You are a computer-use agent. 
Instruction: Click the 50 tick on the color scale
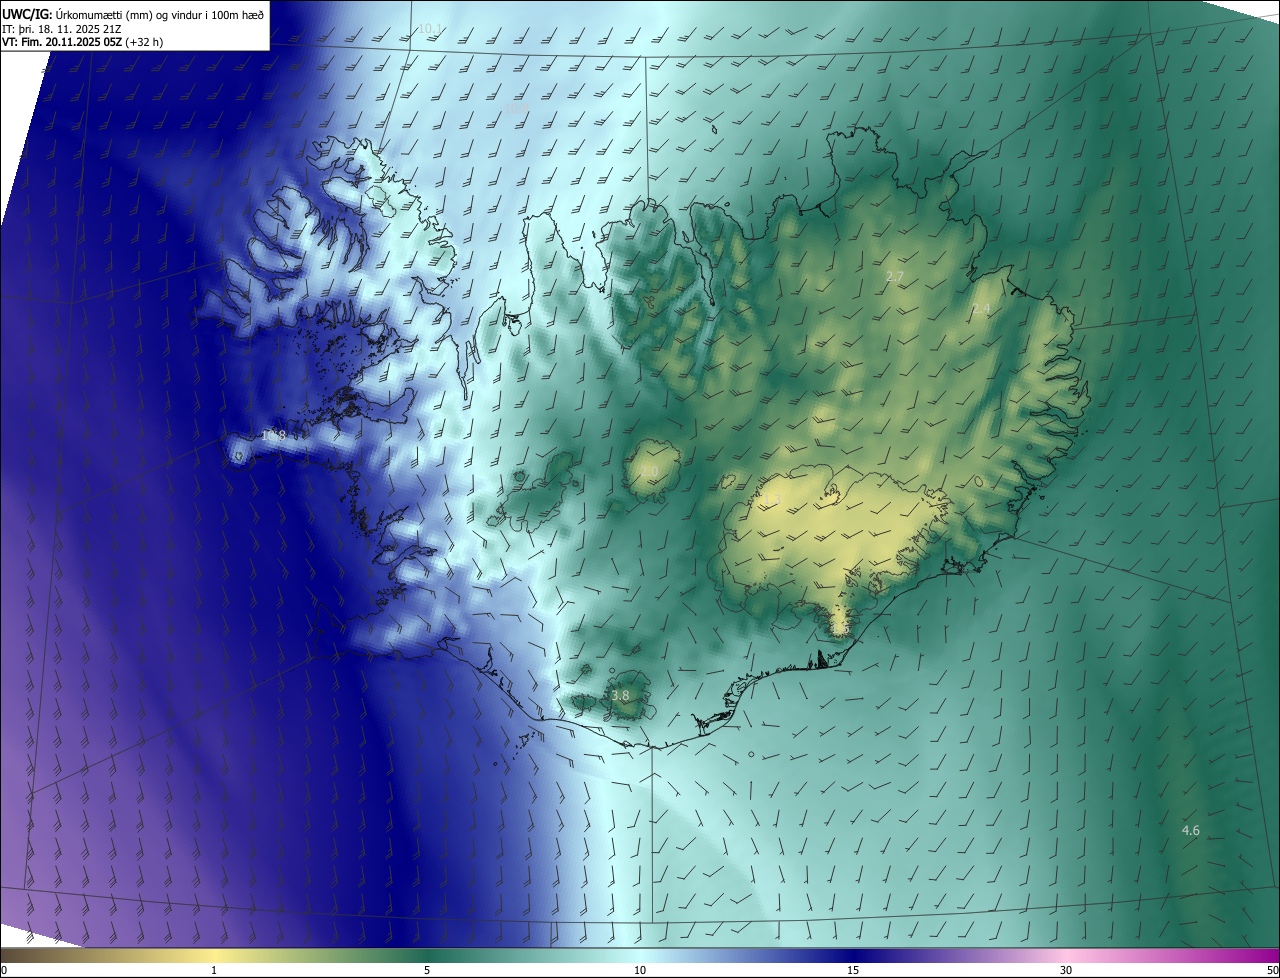[1272, 970]
